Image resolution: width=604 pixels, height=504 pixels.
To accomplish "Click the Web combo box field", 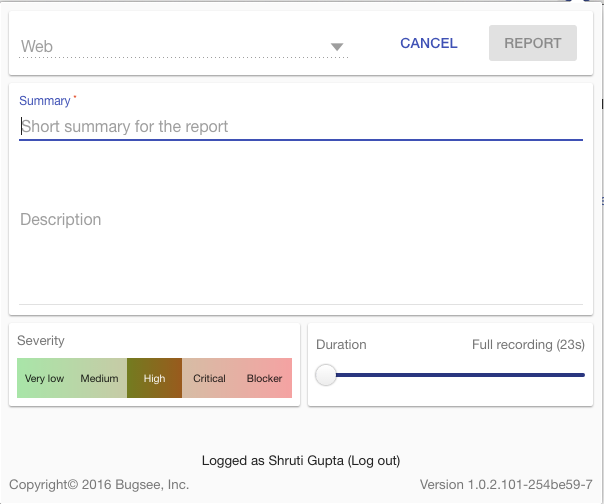I will (x=183, y=47).
